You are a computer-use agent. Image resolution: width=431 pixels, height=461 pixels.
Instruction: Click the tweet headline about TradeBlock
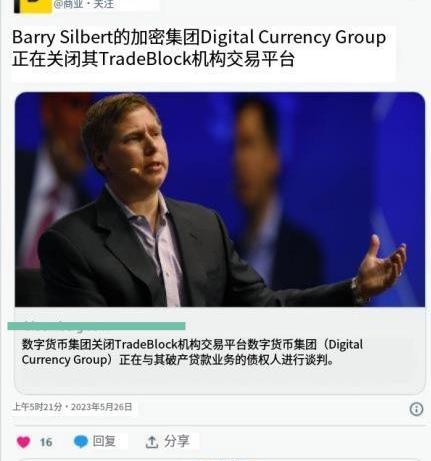pos(199,48)
